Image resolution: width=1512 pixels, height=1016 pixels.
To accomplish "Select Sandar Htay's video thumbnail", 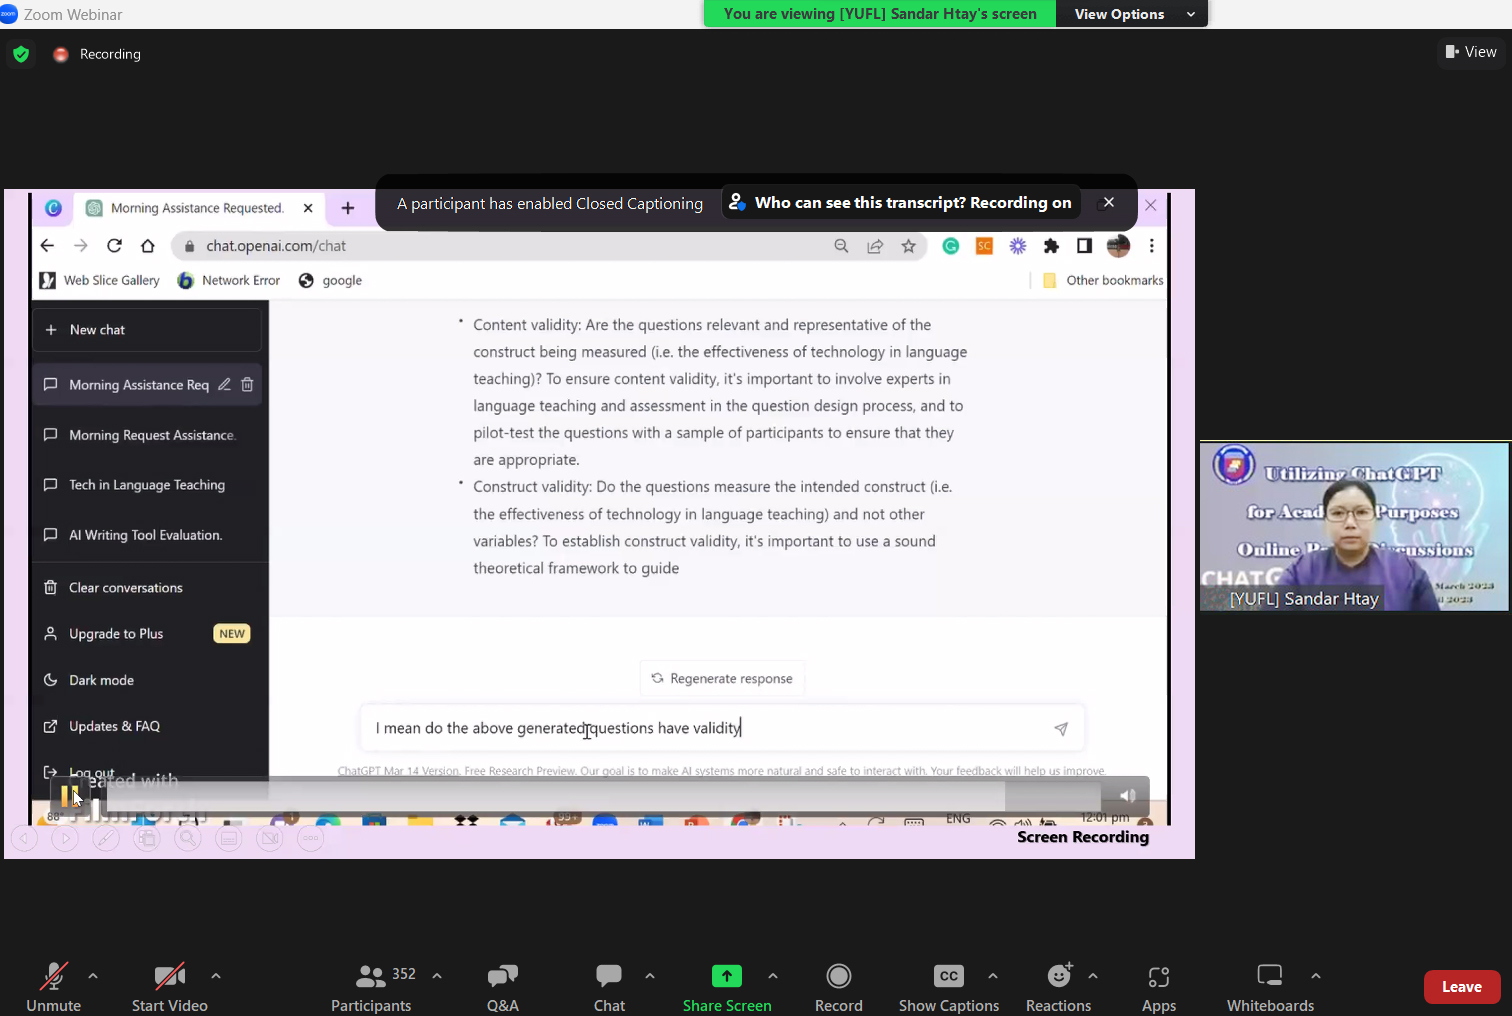I will pyautogui.click(x=1354, y=526).
